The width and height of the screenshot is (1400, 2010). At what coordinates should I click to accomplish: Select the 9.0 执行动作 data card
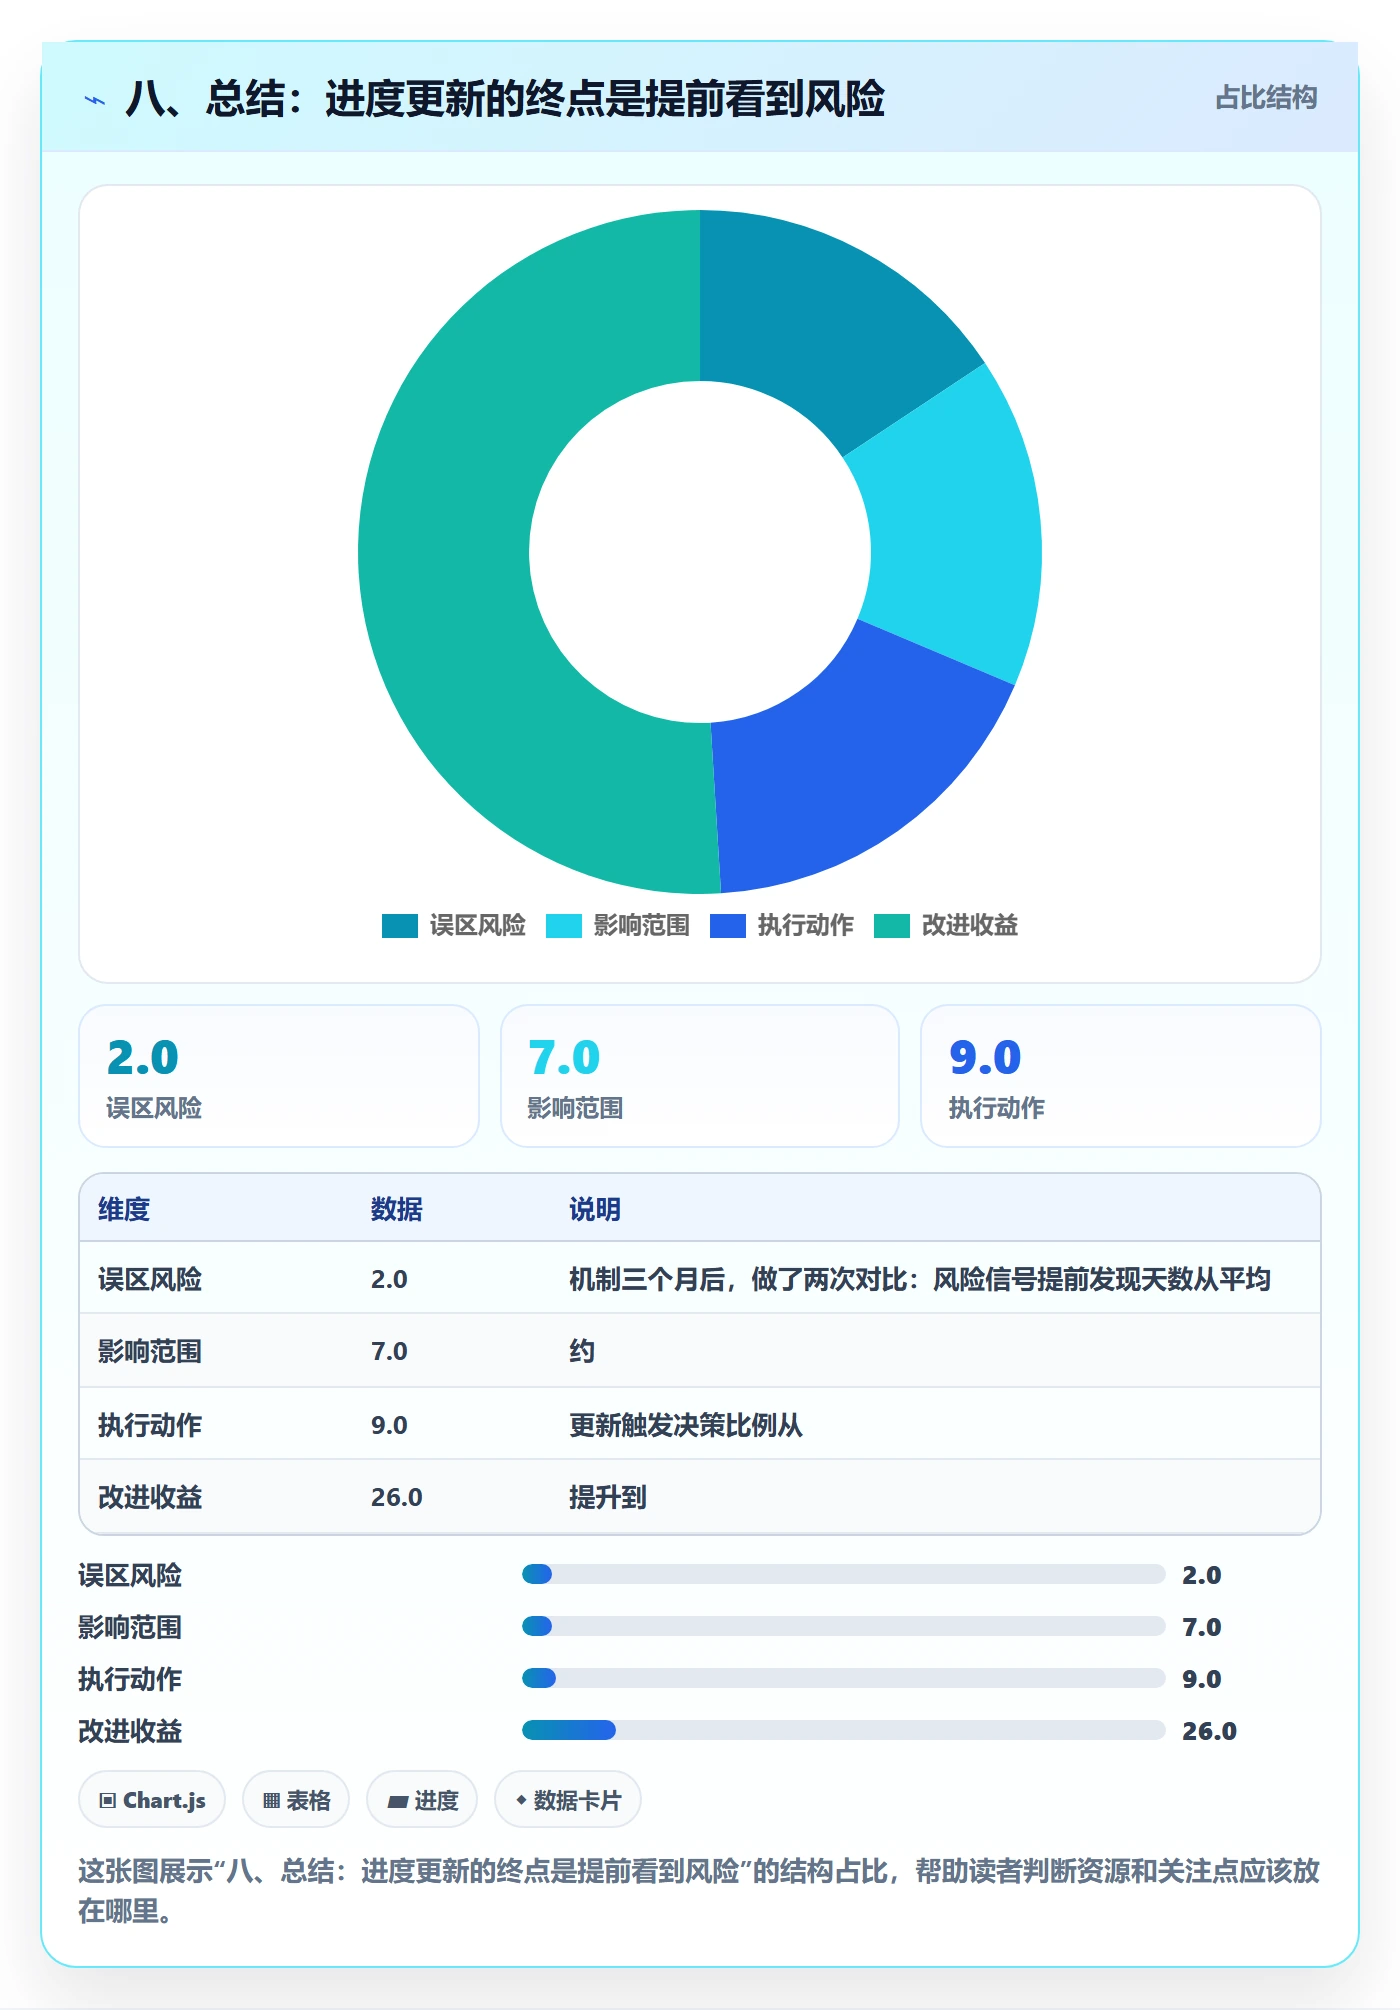pos(1121,1076)
